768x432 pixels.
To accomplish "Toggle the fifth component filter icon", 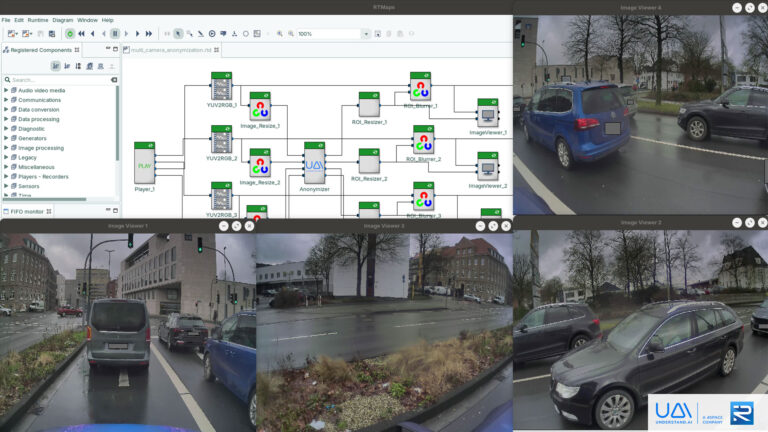I will point(101,66).
